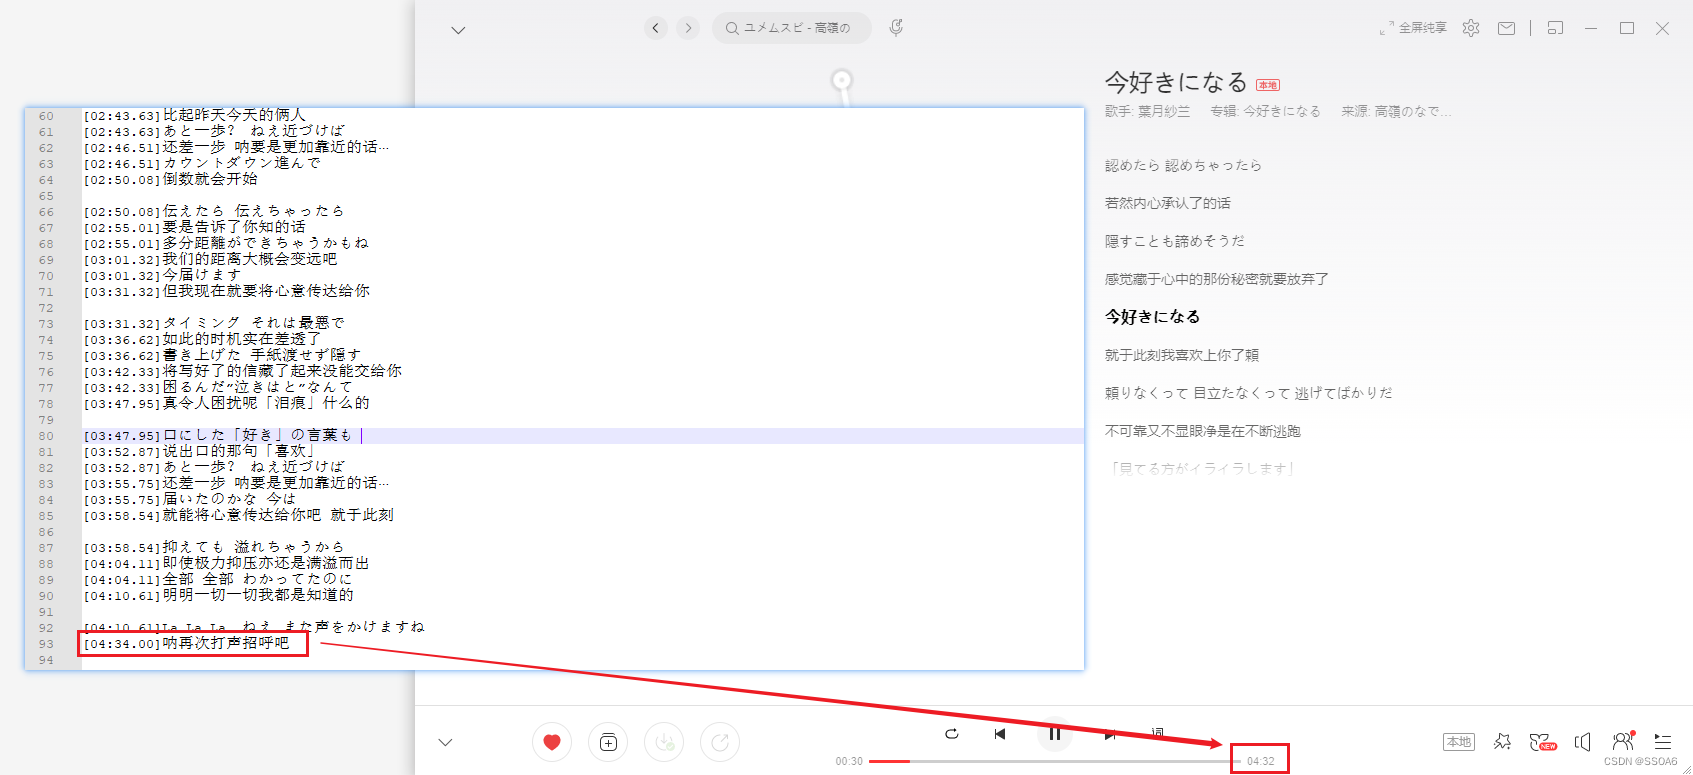Open the settings gear

click(x=1471, y=28)
